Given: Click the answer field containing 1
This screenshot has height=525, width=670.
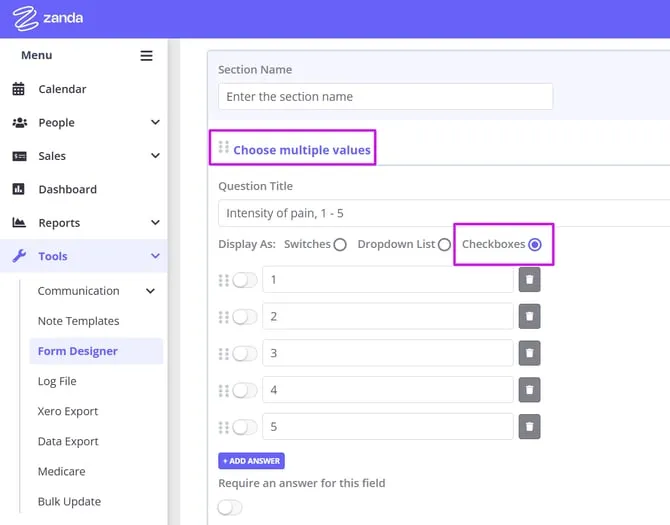Looking at the screenshot, I should point(388,279).
